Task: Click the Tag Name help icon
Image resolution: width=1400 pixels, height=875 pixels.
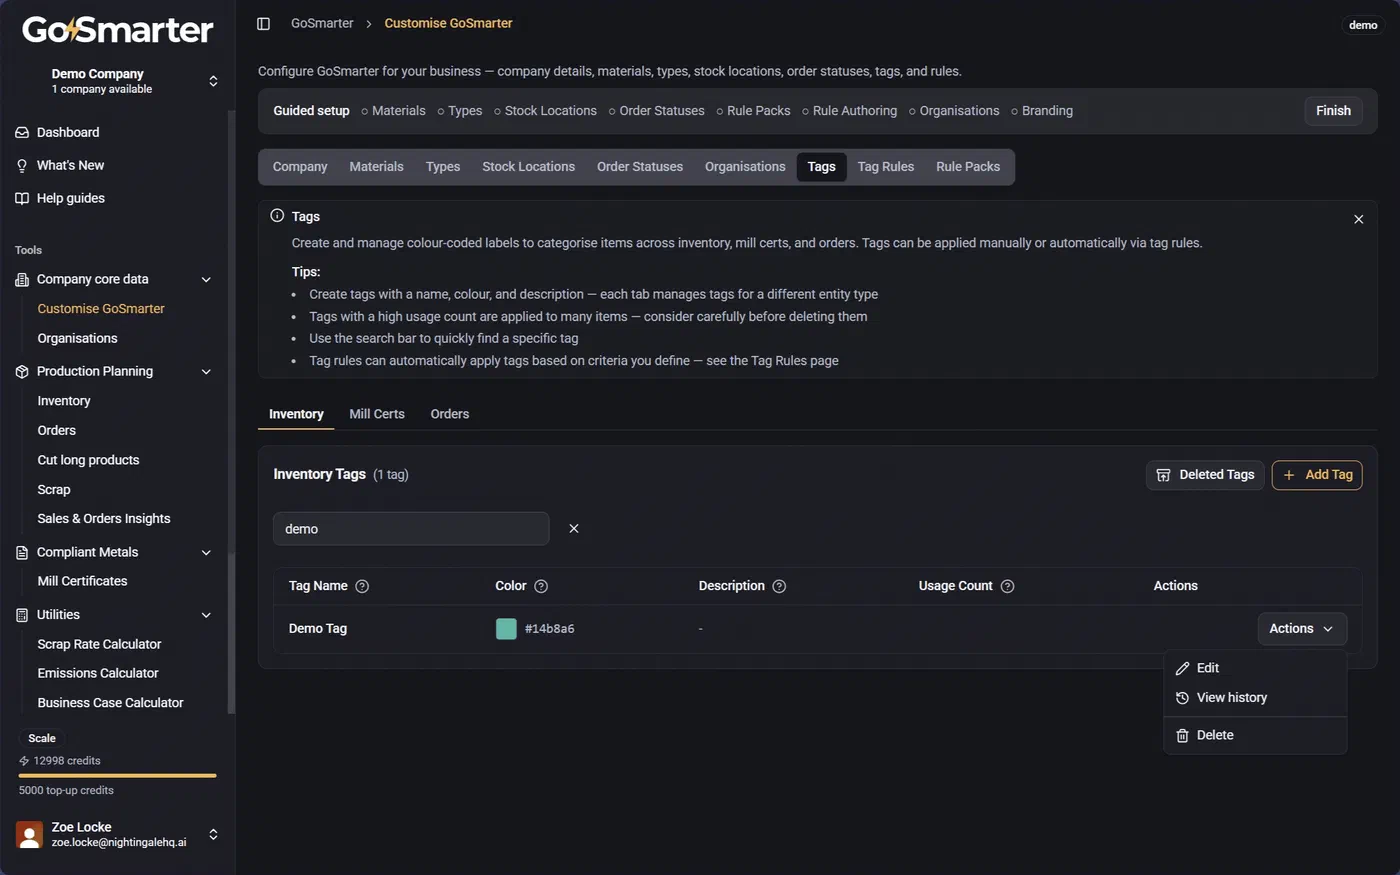Action: coord(362,586)
